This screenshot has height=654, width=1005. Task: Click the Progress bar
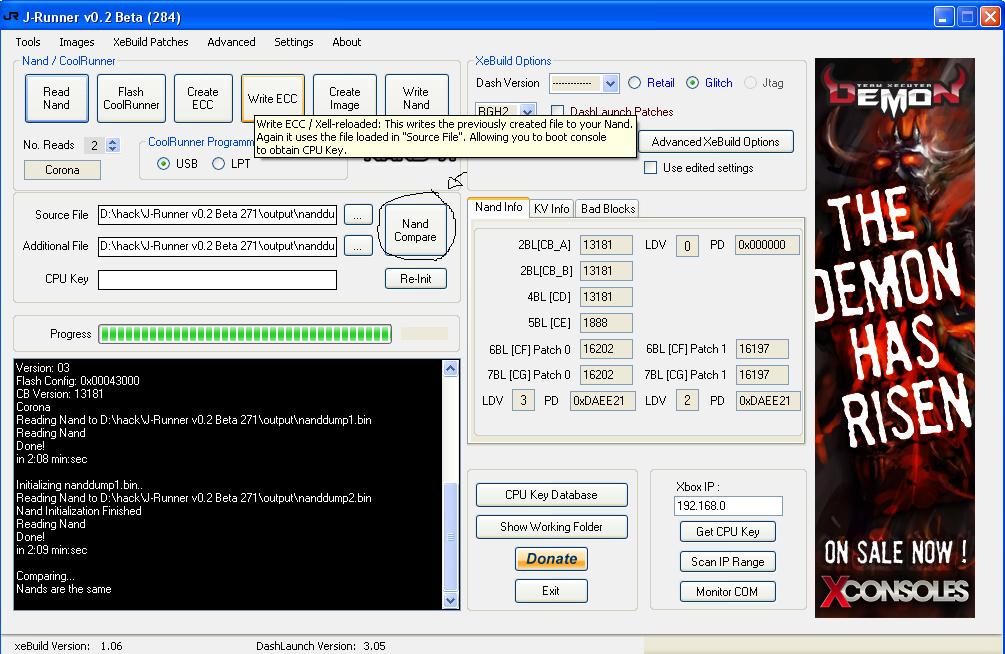click(245, 333)
